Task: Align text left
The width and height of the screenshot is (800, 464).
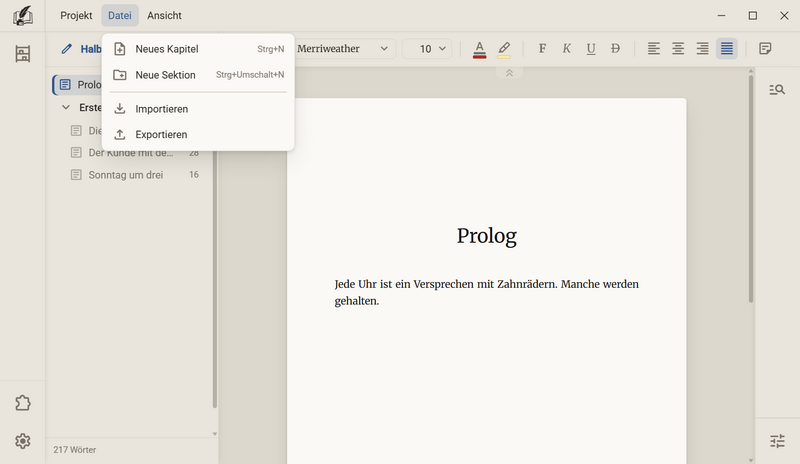Action: click(654, 49)
